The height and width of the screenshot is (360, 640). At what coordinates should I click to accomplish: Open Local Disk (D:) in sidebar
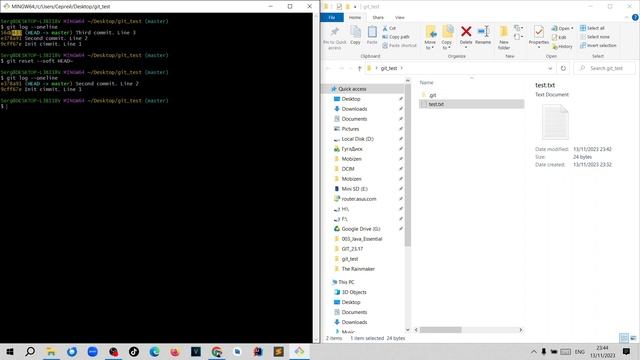[357, 139]
